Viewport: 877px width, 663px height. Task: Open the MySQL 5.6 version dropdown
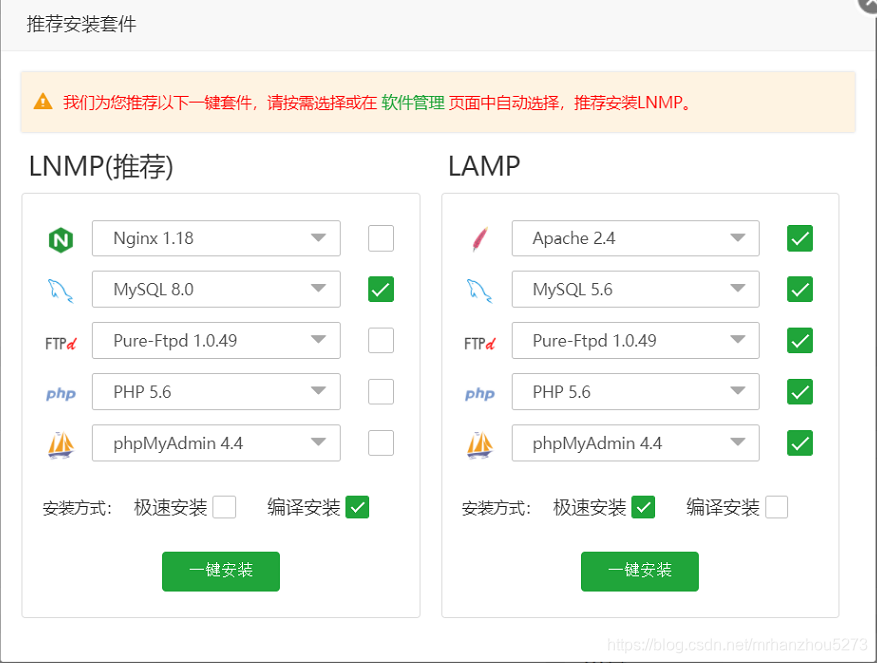[635, 289]
